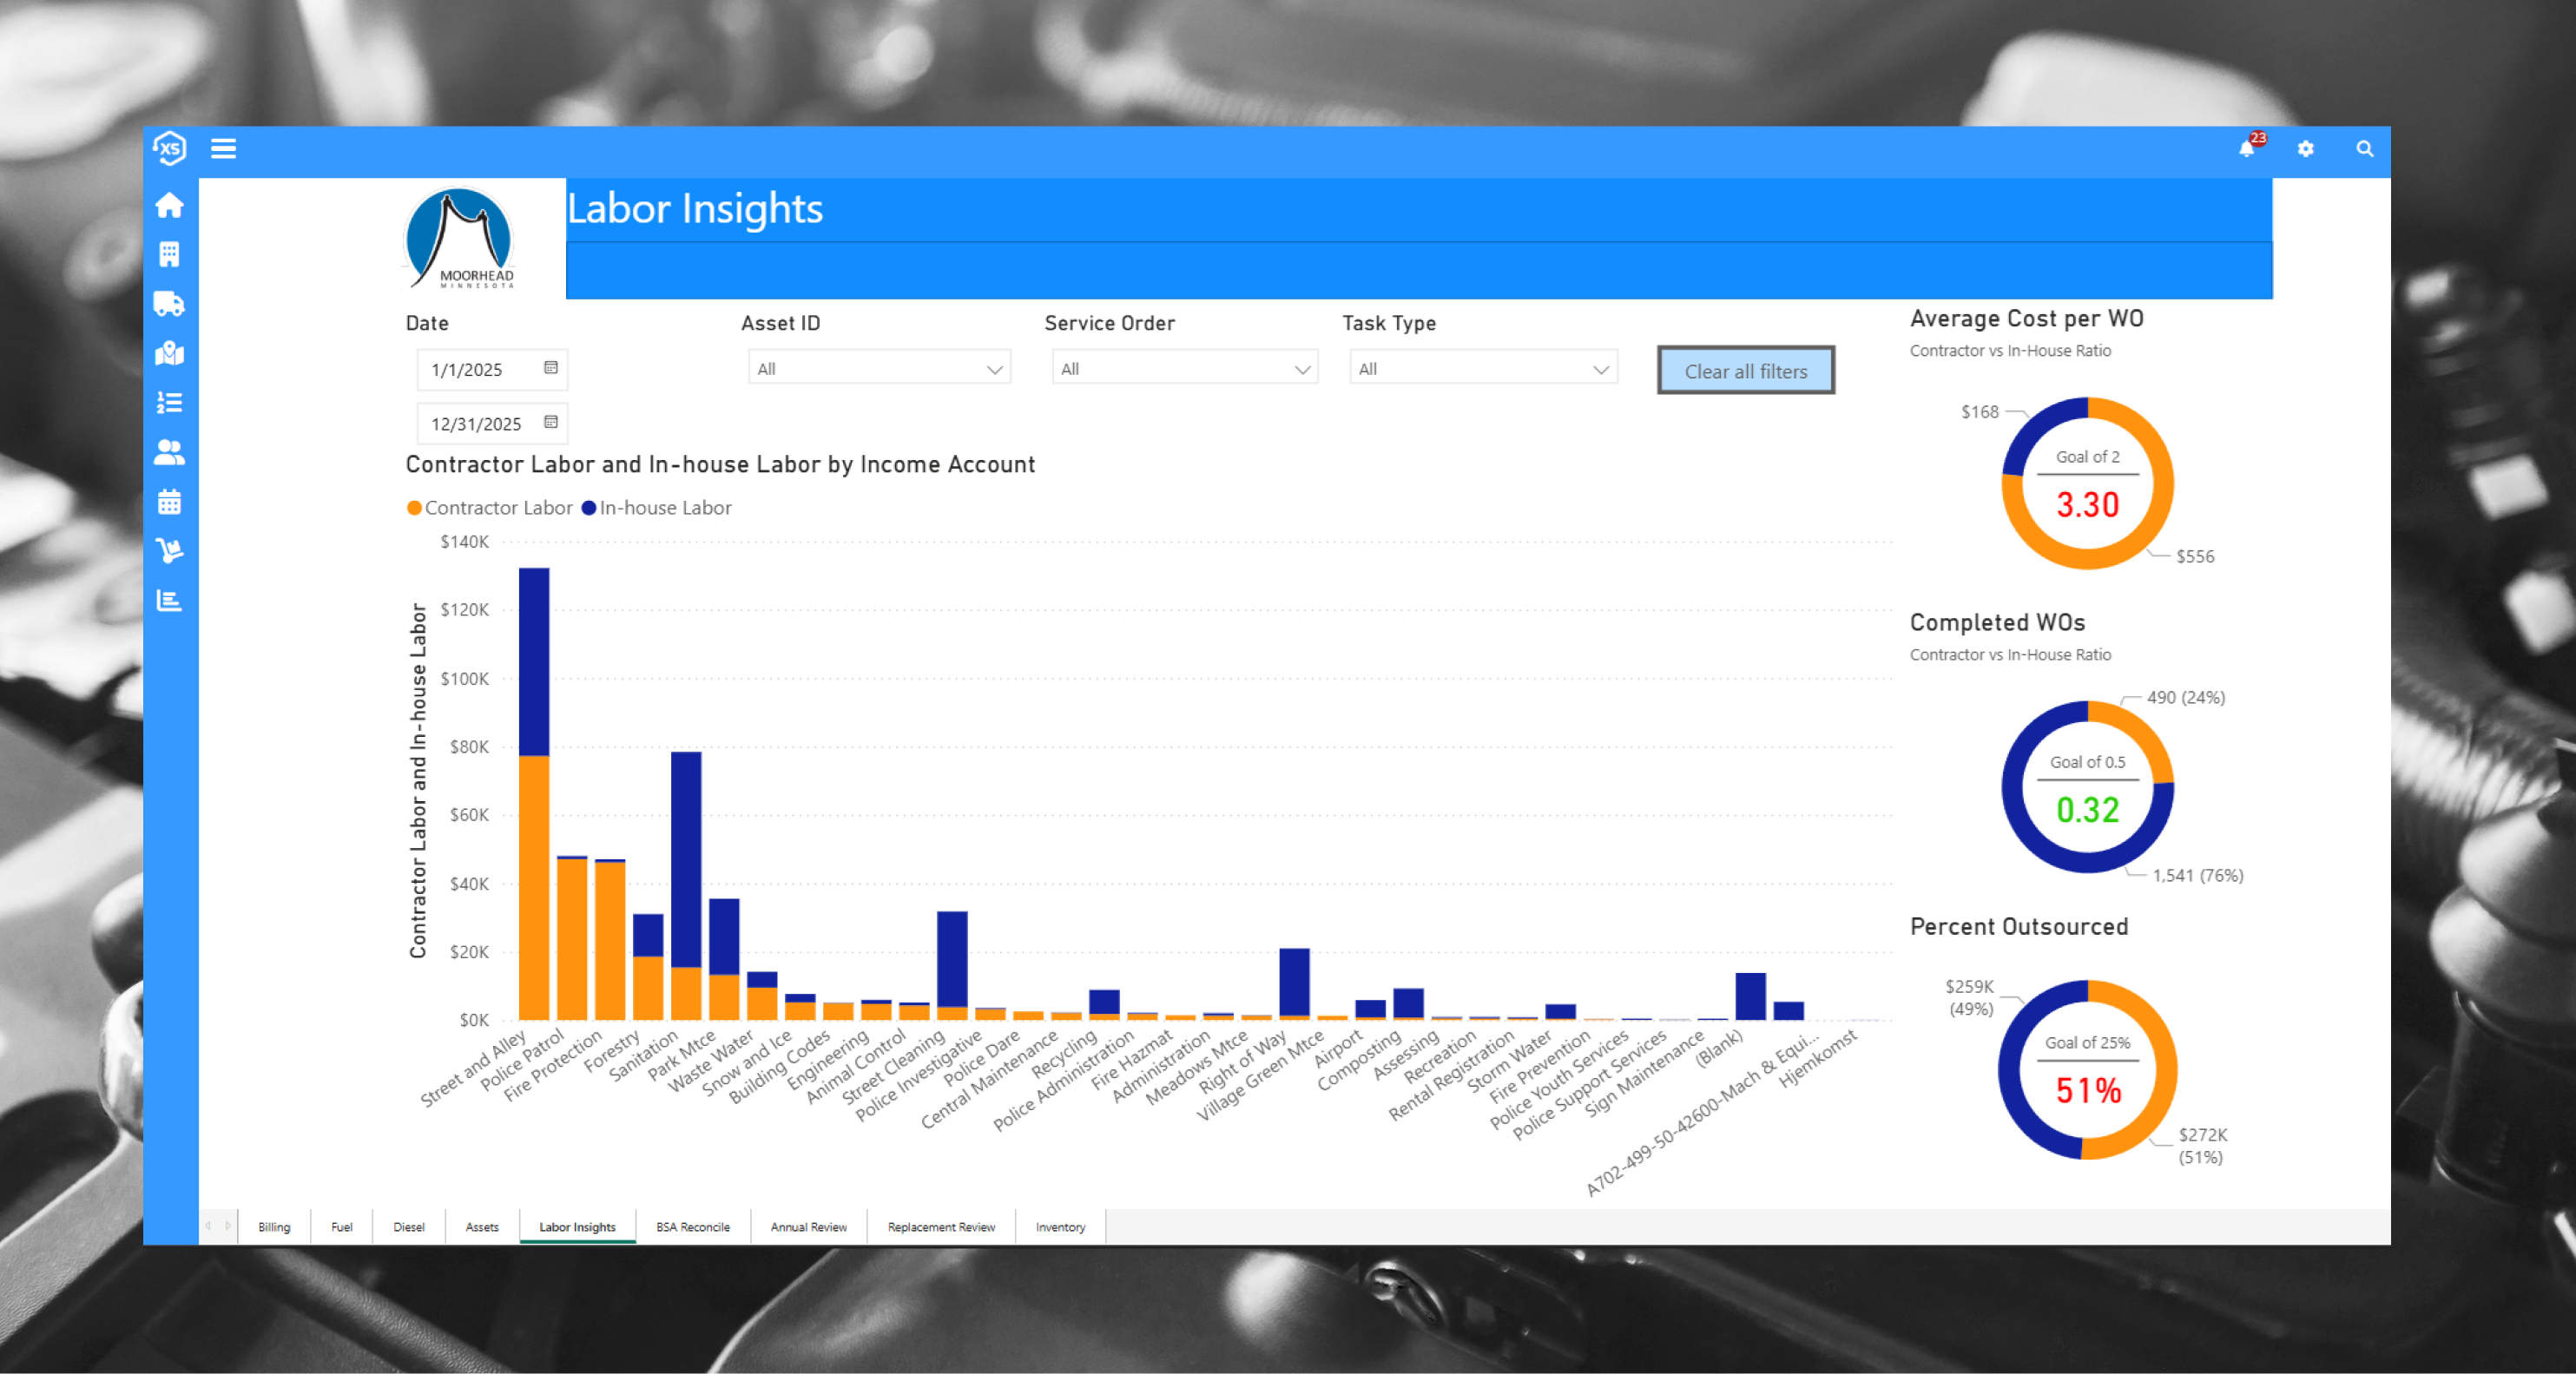Toggle Contractor Labor legend entry
Screen dimensions: 2576x1374
click(x=489, y=508)
